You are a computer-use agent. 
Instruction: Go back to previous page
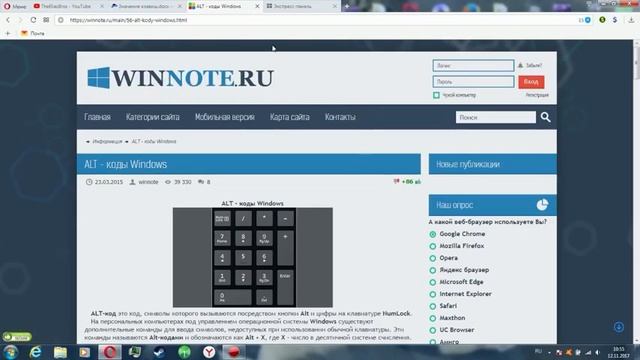click(8, 20)
